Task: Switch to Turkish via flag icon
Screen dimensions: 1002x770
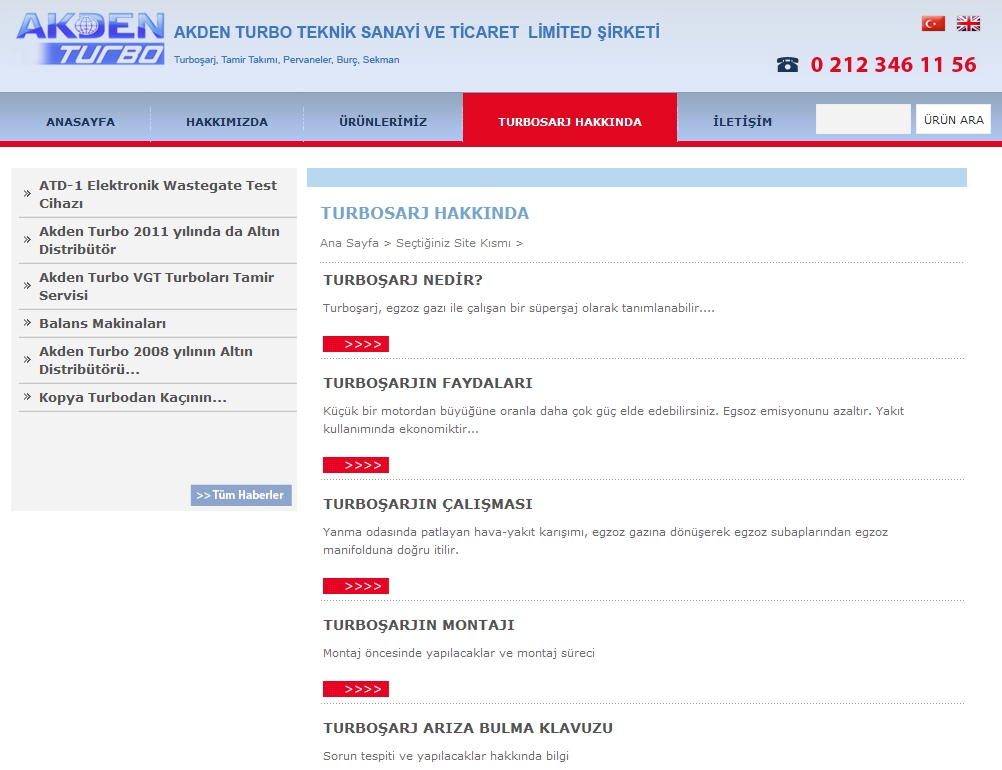Action: [x=933, y=24]
